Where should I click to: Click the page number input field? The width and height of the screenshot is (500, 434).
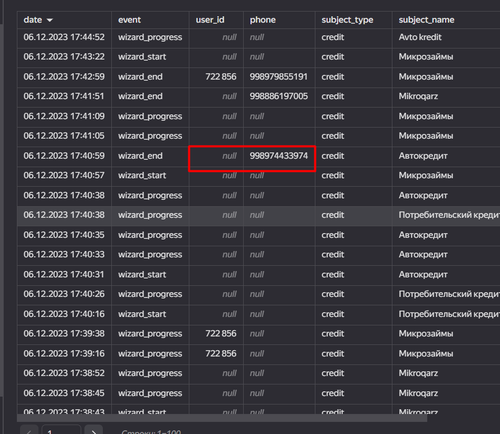[61, 430]
